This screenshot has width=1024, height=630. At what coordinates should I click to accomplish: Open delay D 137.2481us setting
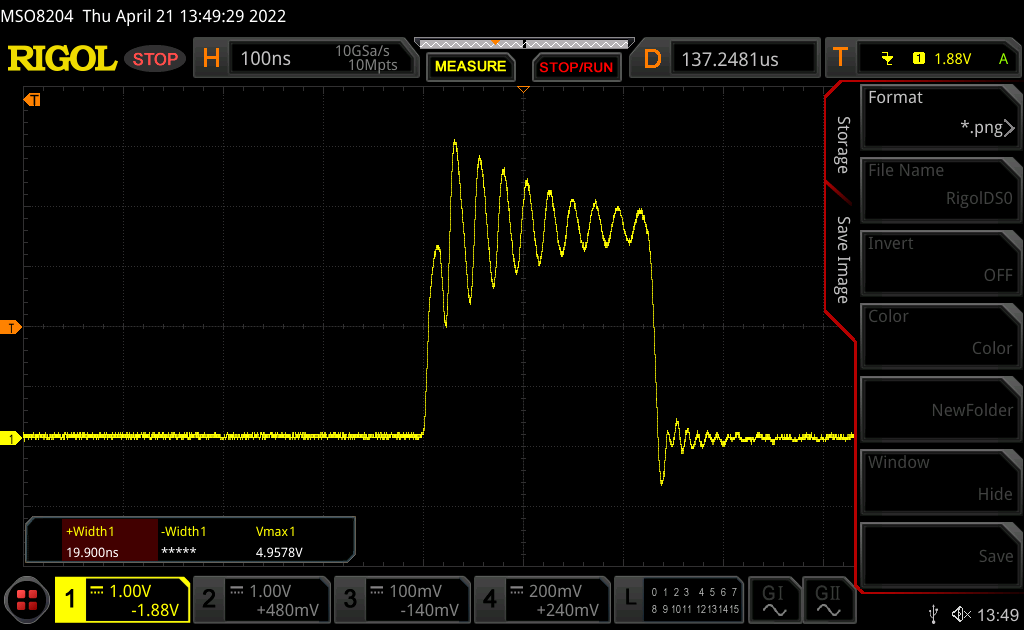725,59
